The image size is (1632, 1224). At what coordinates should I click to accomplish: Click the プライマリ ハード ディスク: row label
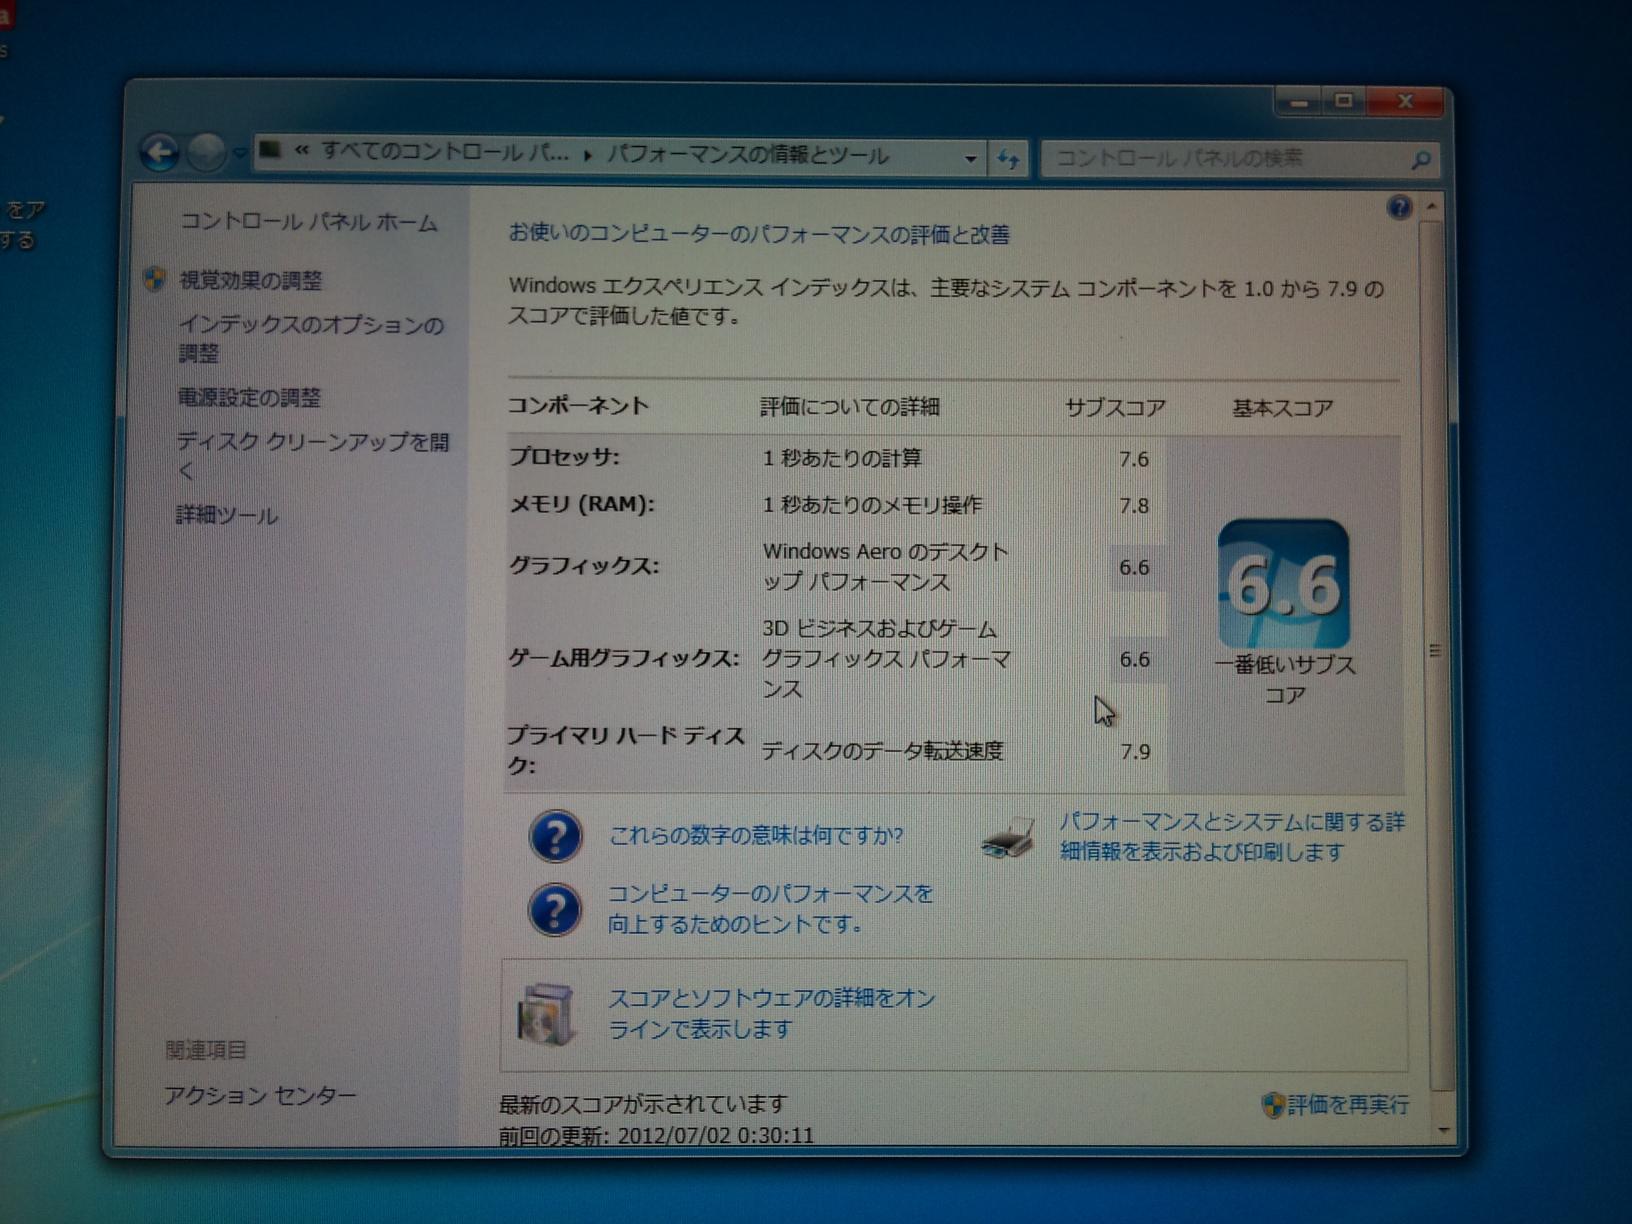[x=626, y=750]
